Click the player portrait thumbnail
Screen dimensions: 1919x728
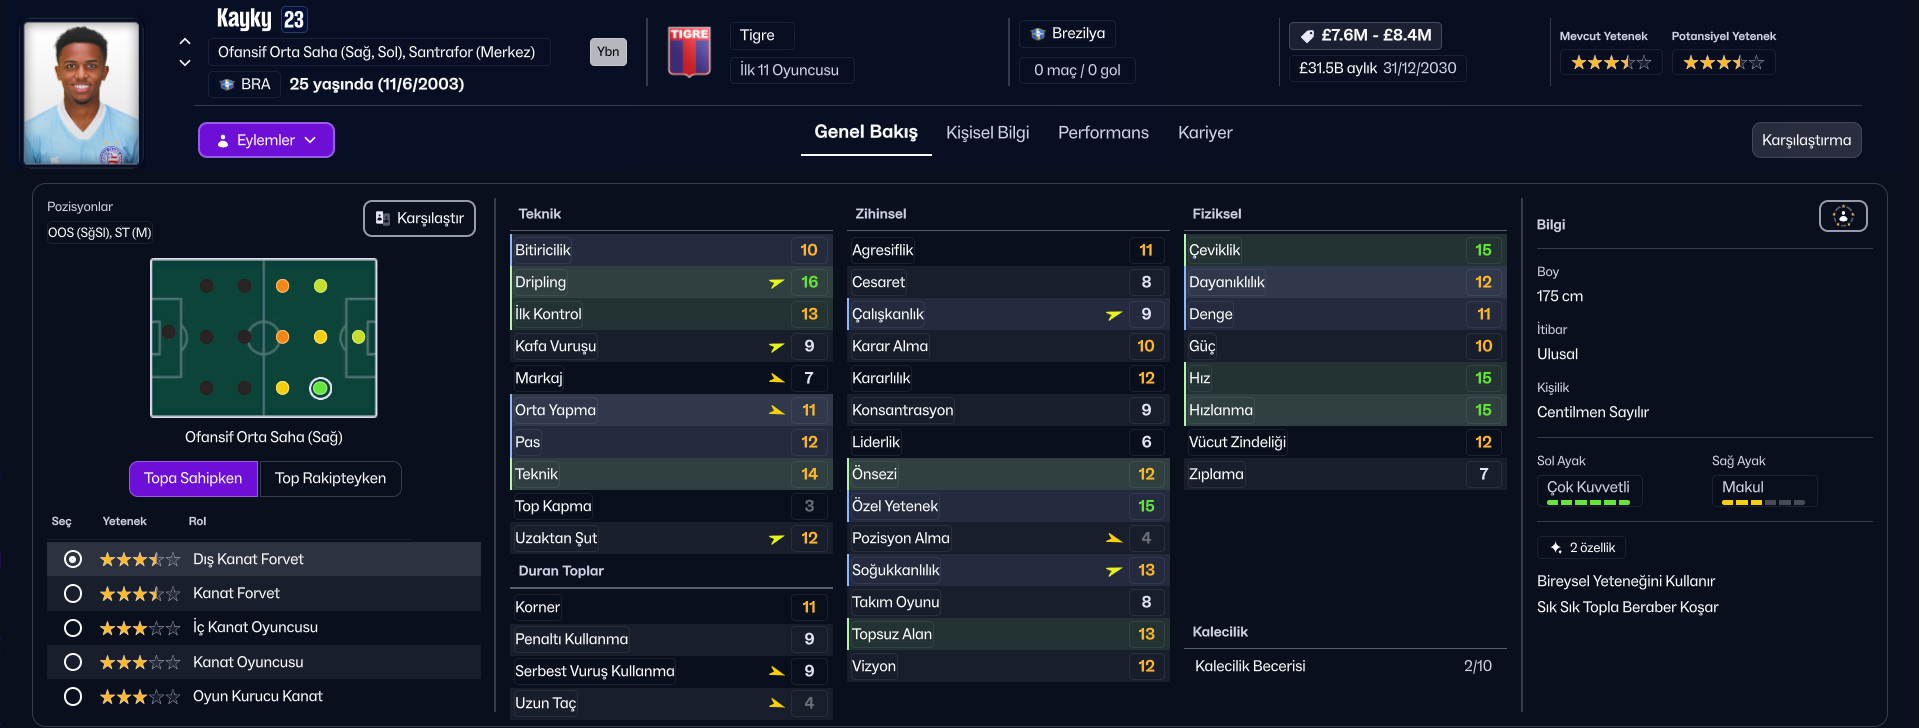(x=82, y=93)
